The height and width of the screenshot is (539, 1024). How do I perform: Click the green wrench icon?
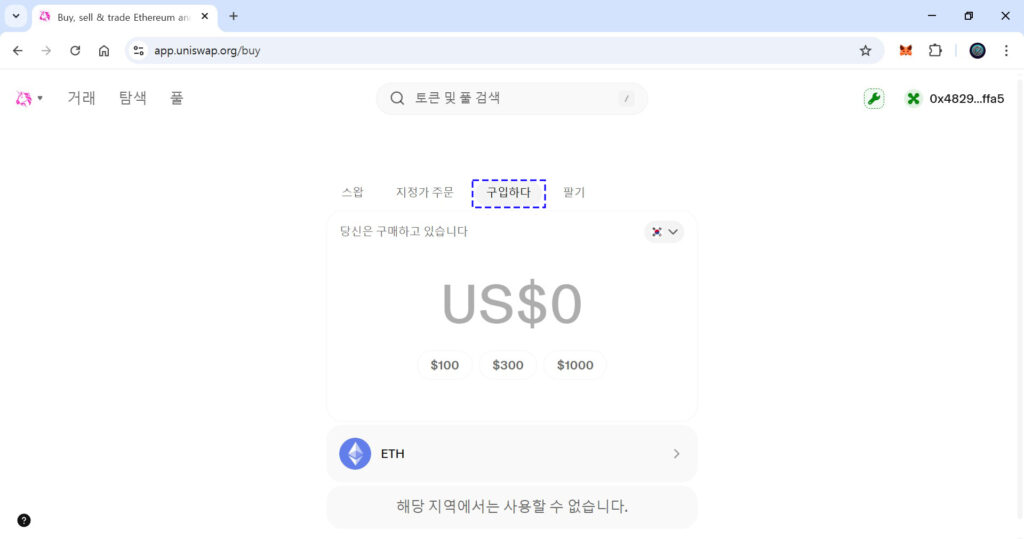tap(874, 98)
